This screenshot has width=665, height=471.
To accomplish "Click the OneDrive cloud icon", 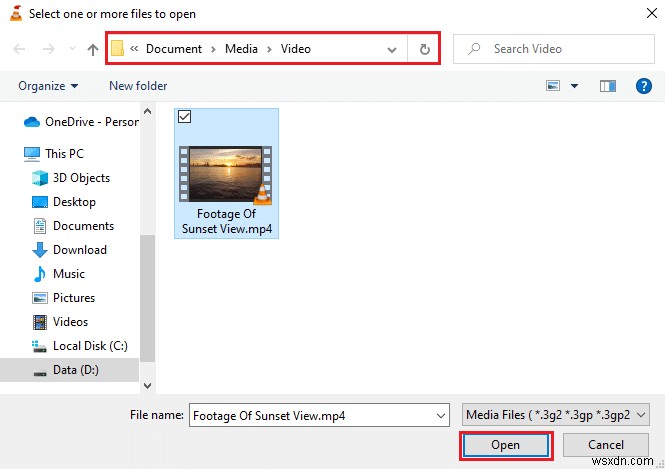I will pyautogui.click(x=32, y=123).
